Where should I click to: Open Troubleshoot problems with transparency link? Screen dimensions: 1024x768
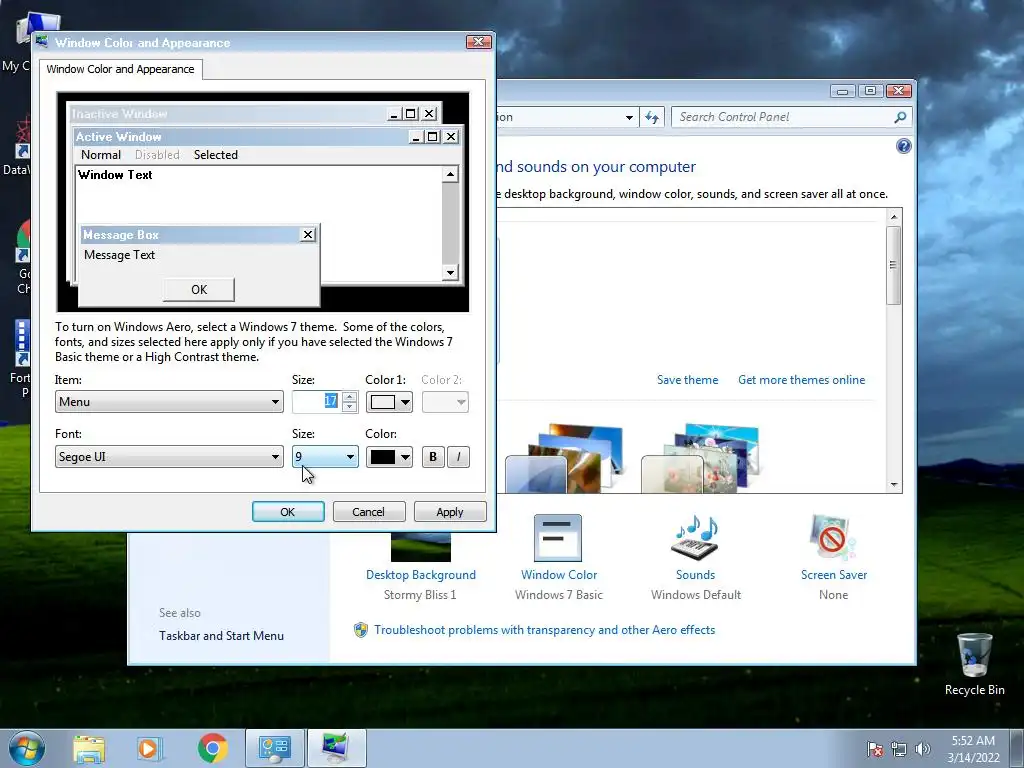[x=544, y=630]
